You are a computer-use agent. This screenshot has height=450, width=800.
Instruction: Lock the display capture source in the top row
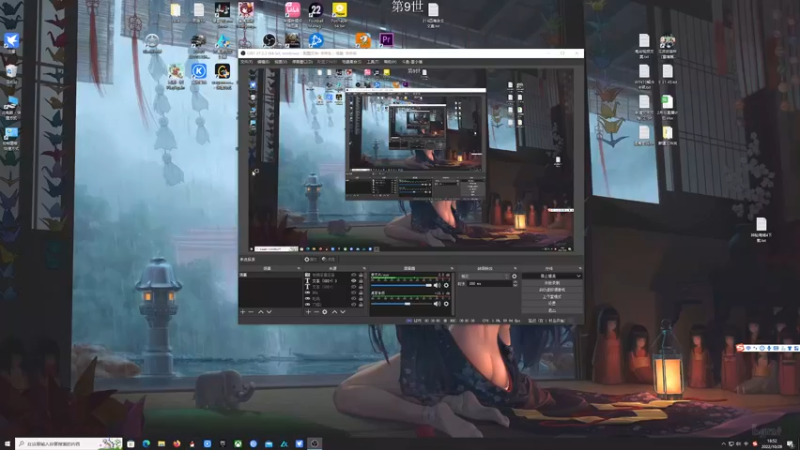pyautogui.click(x=361, y=275)
